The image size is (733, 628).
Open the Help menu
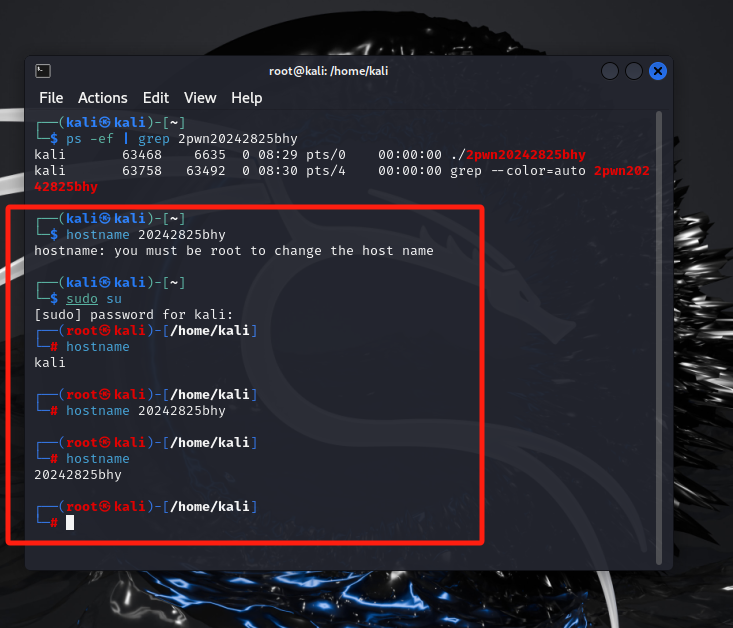(246, 98)
